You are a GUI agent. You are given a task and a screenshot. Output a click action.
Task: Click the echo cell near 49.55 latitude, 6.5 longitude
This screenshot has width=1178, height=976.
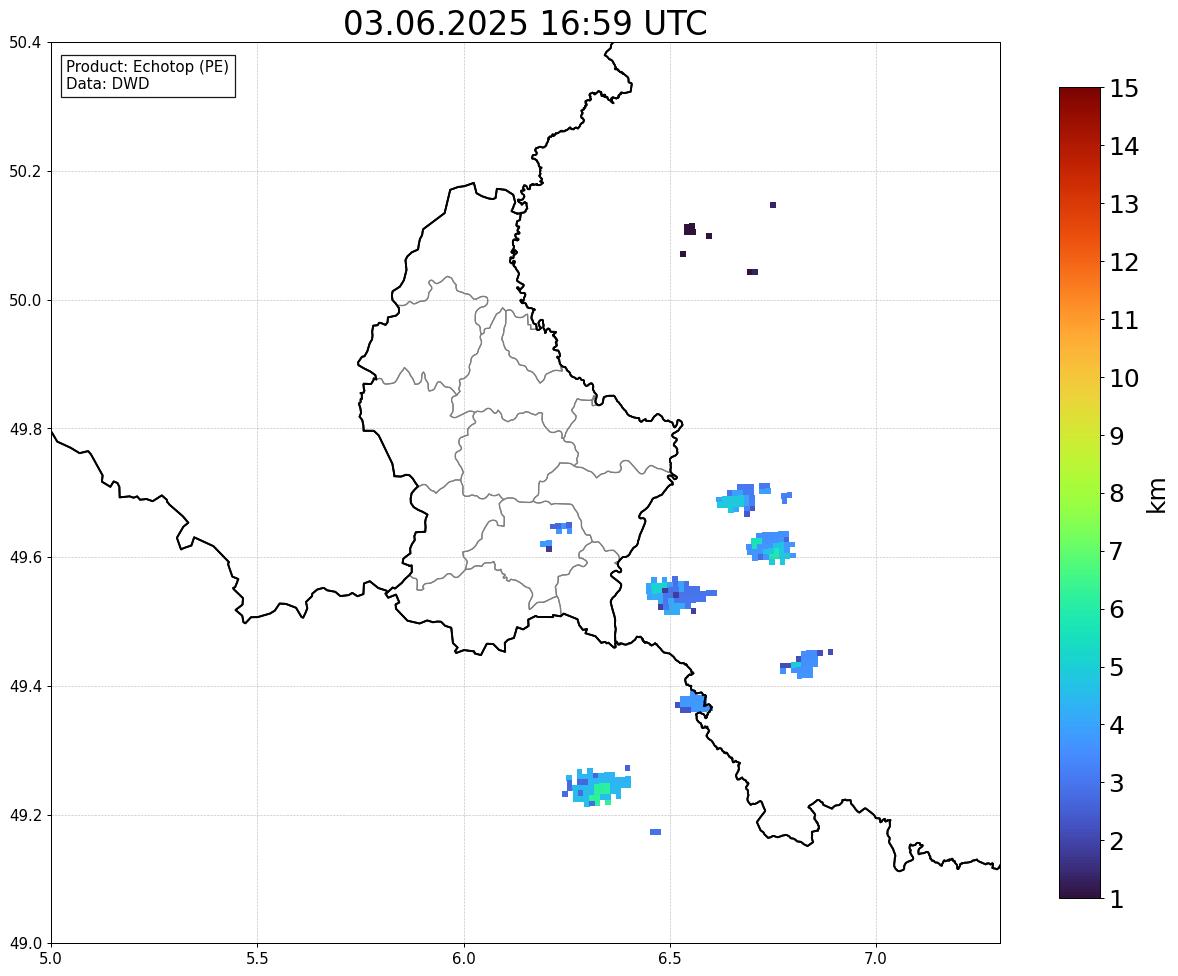click(679, 595)
